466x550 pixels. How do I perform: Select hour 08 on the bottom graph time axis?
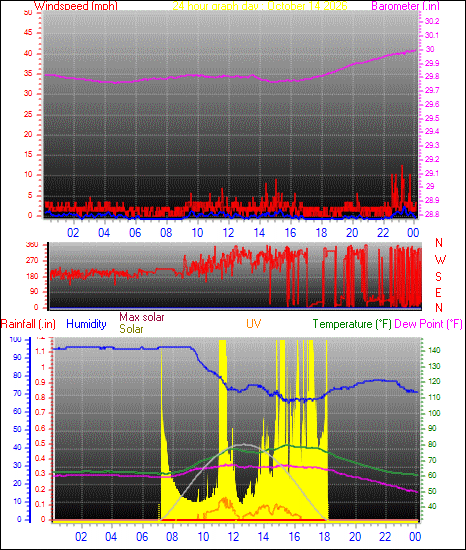(172, 537)
